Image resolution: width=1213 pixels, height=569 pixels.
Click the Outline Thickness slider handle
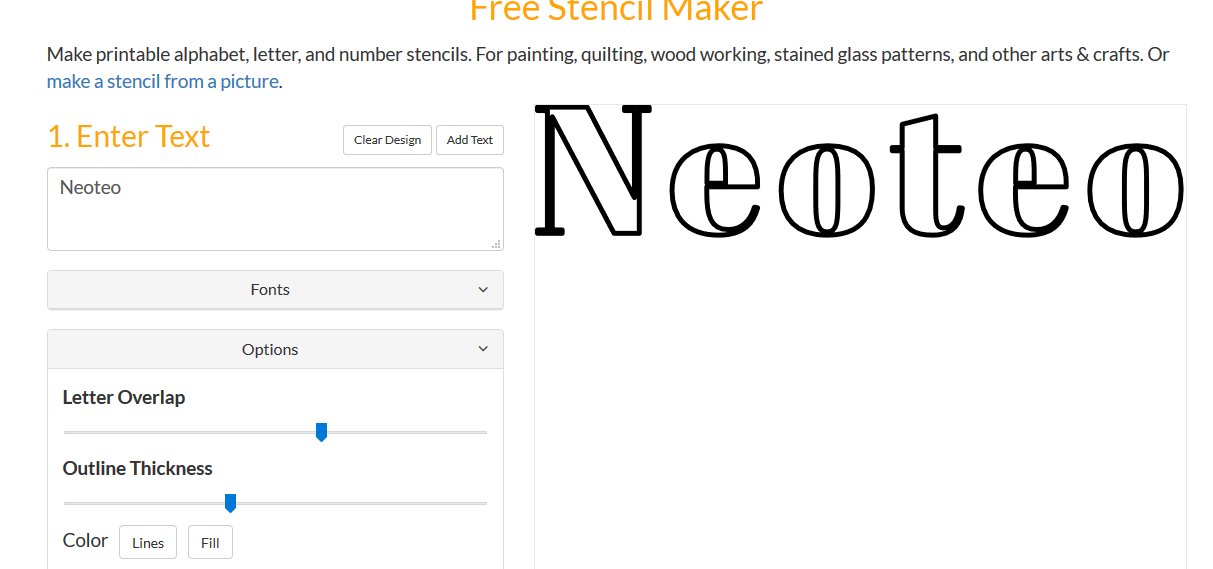[x=230, y=503]
